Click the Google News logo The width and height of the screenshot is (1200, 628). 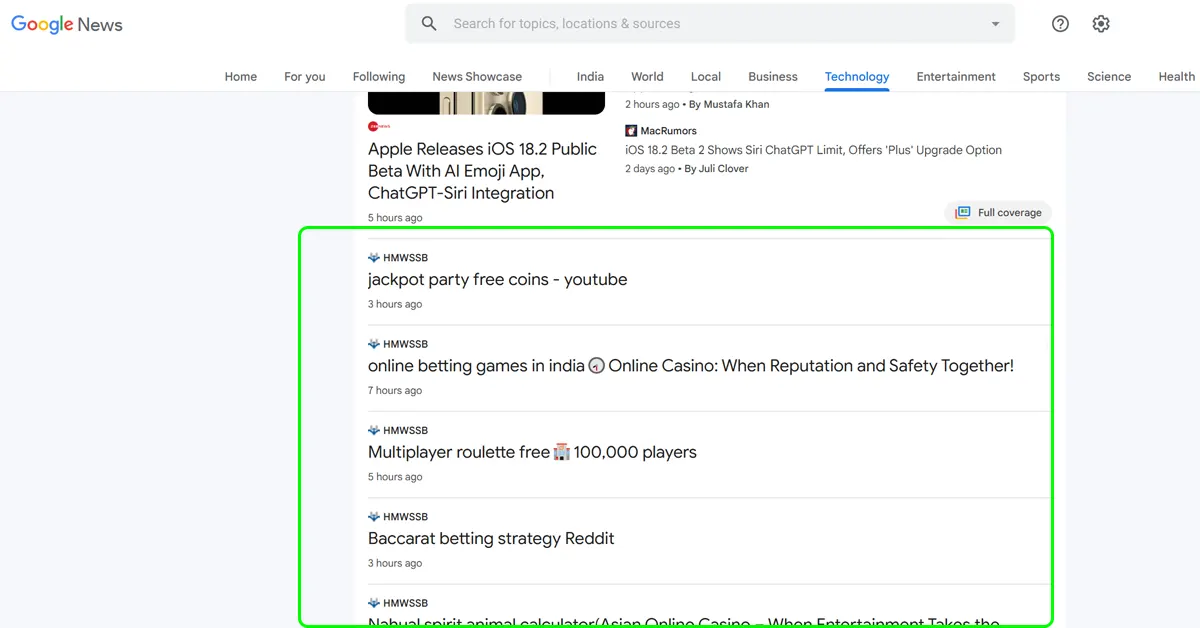(x=67, y=24)
